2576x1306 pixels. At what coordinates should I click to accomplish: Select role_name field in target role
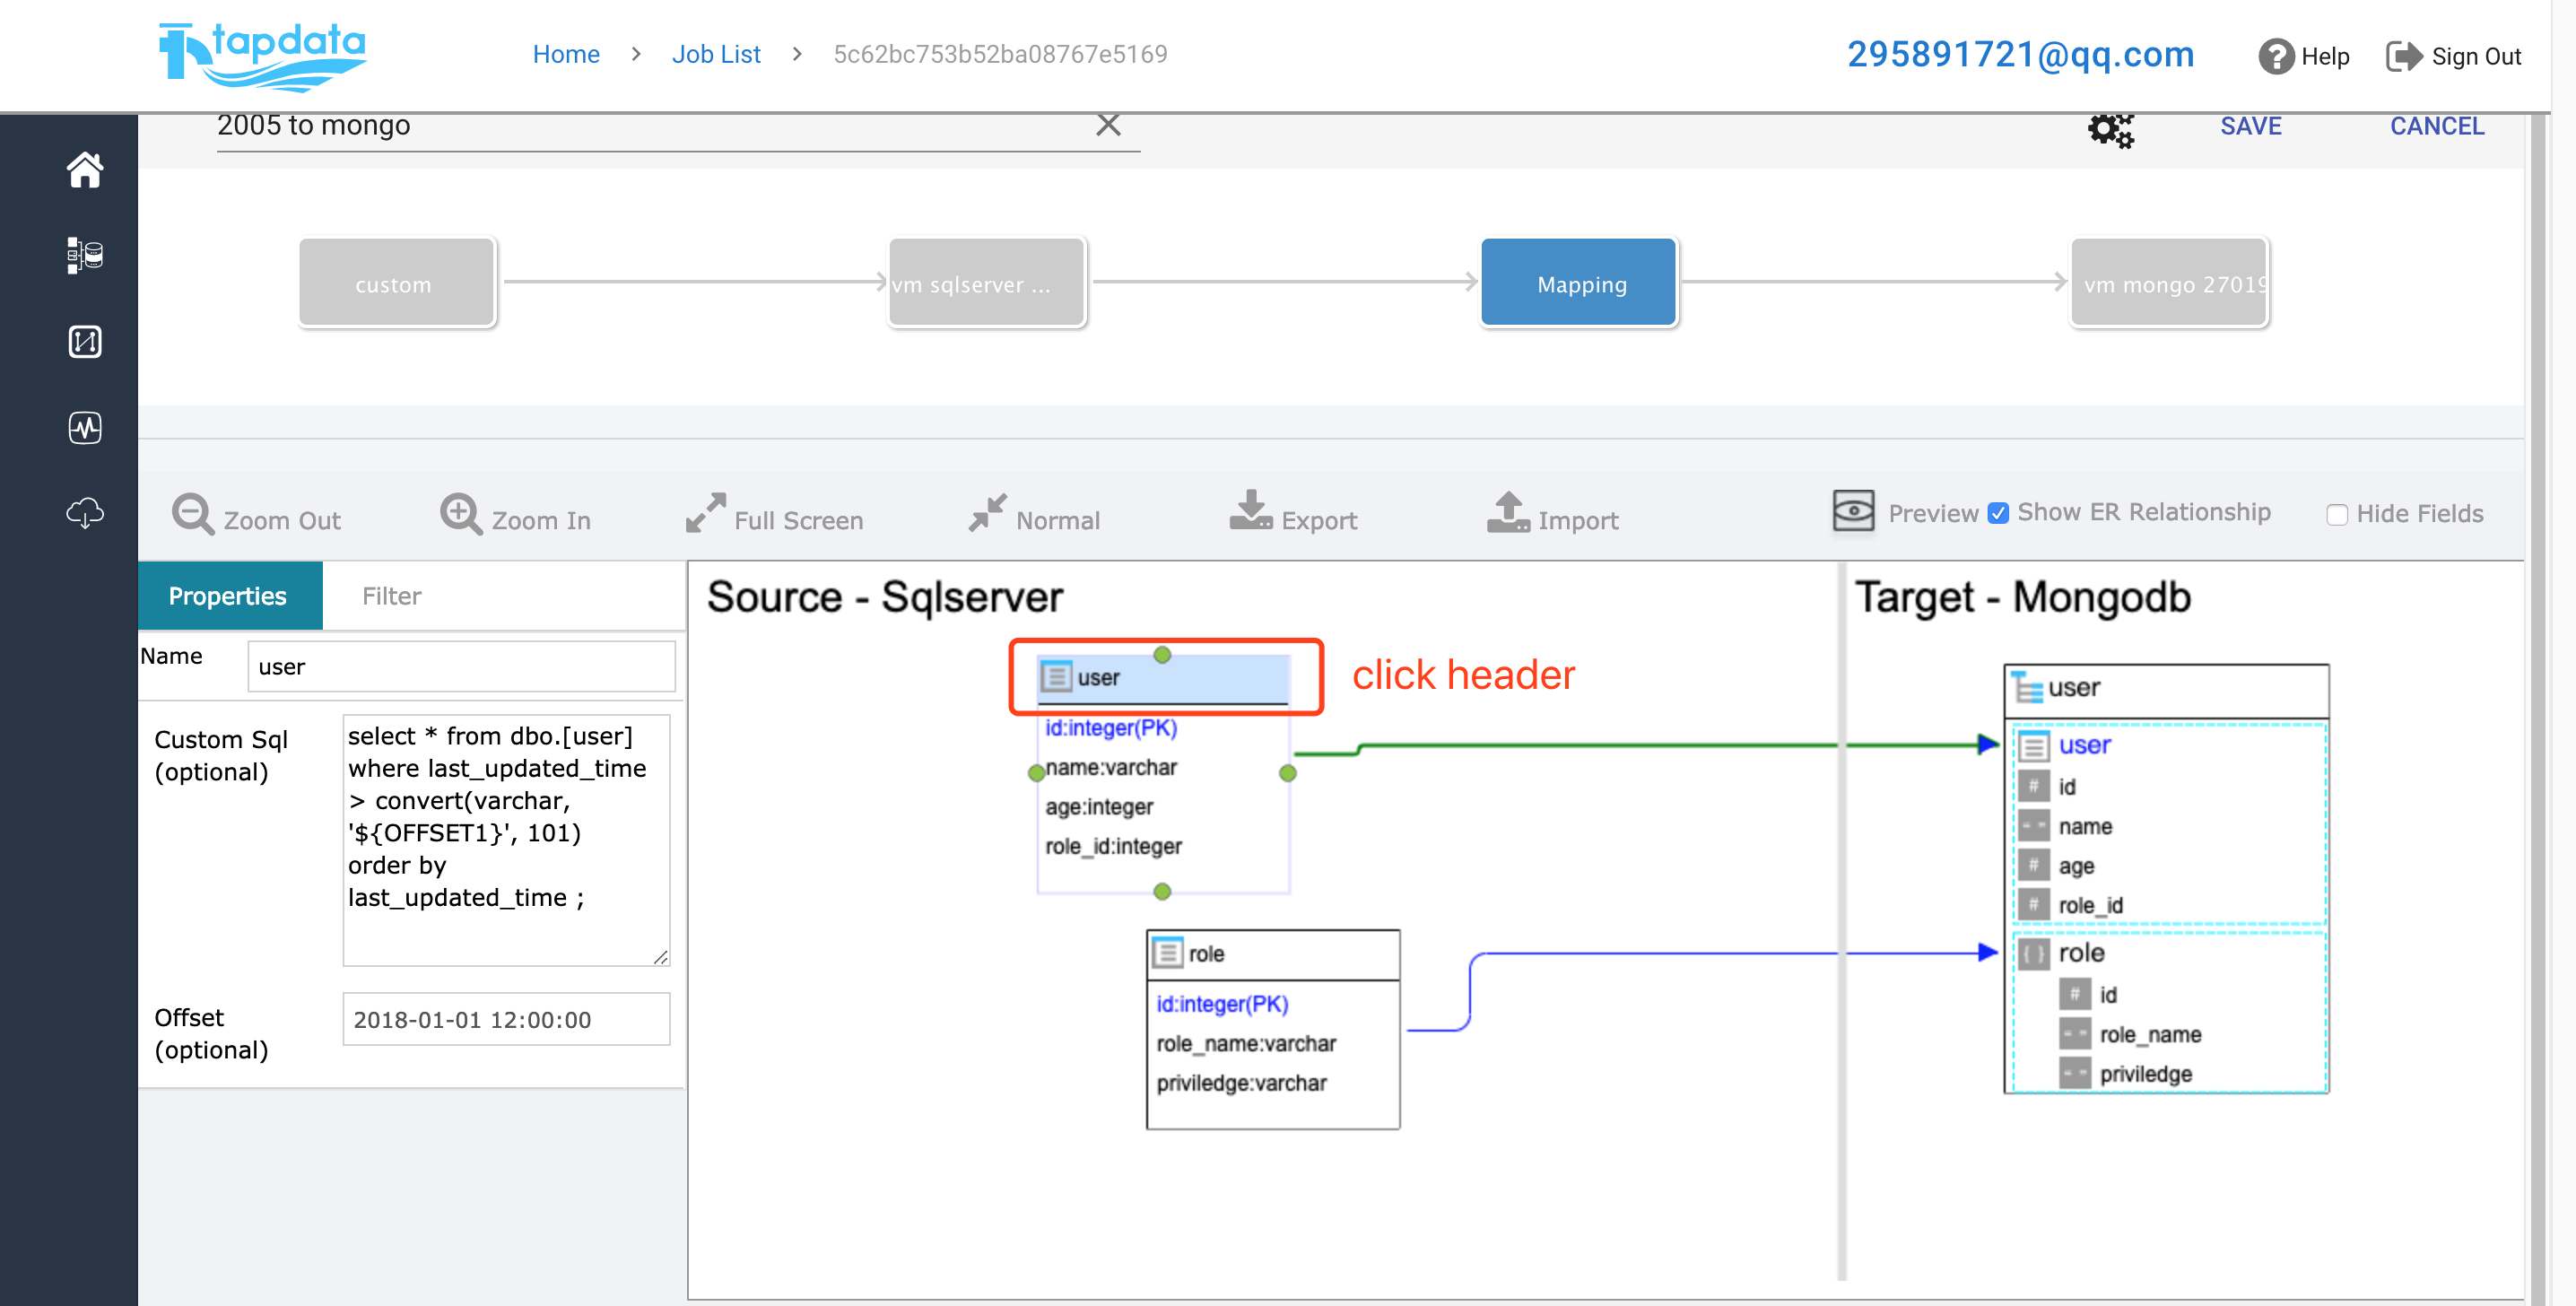coord(2150,1035)
